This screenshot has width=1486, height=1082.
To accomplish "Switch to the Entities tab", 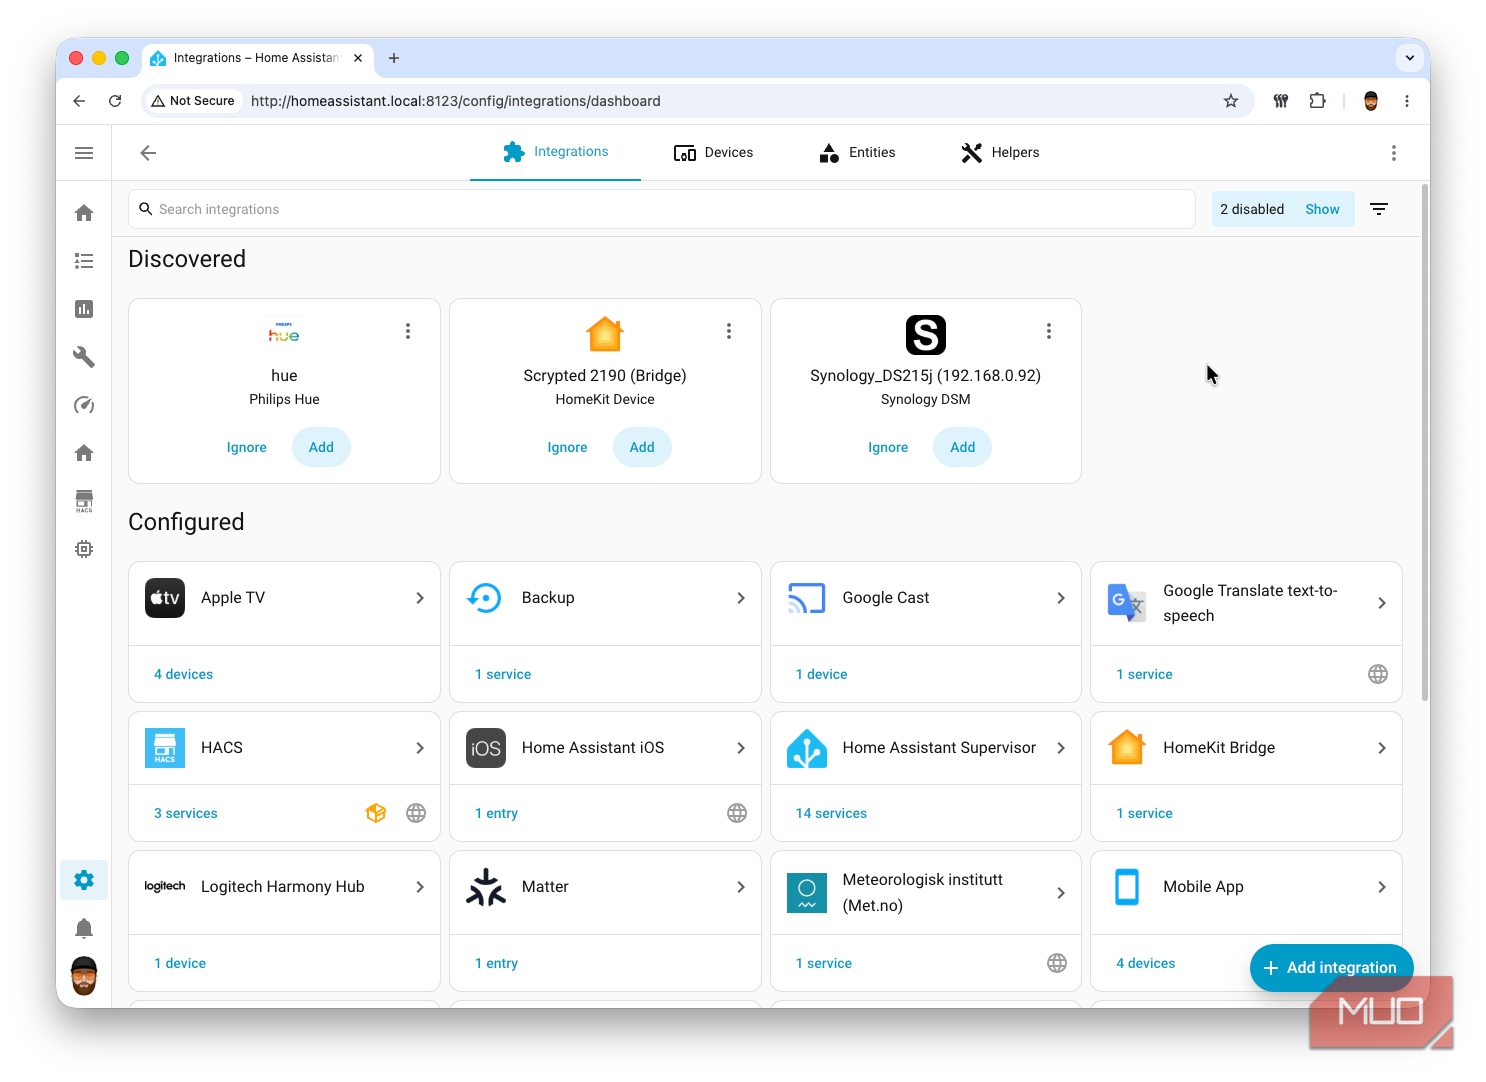I will [857, 153].
